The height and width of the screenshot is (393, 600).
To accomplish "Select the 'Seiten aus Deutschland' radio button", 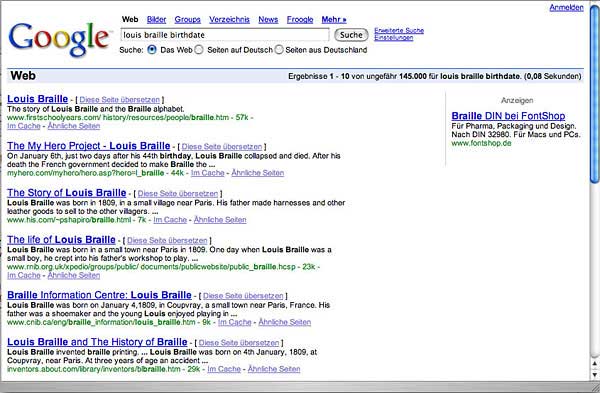I will 279,50.
